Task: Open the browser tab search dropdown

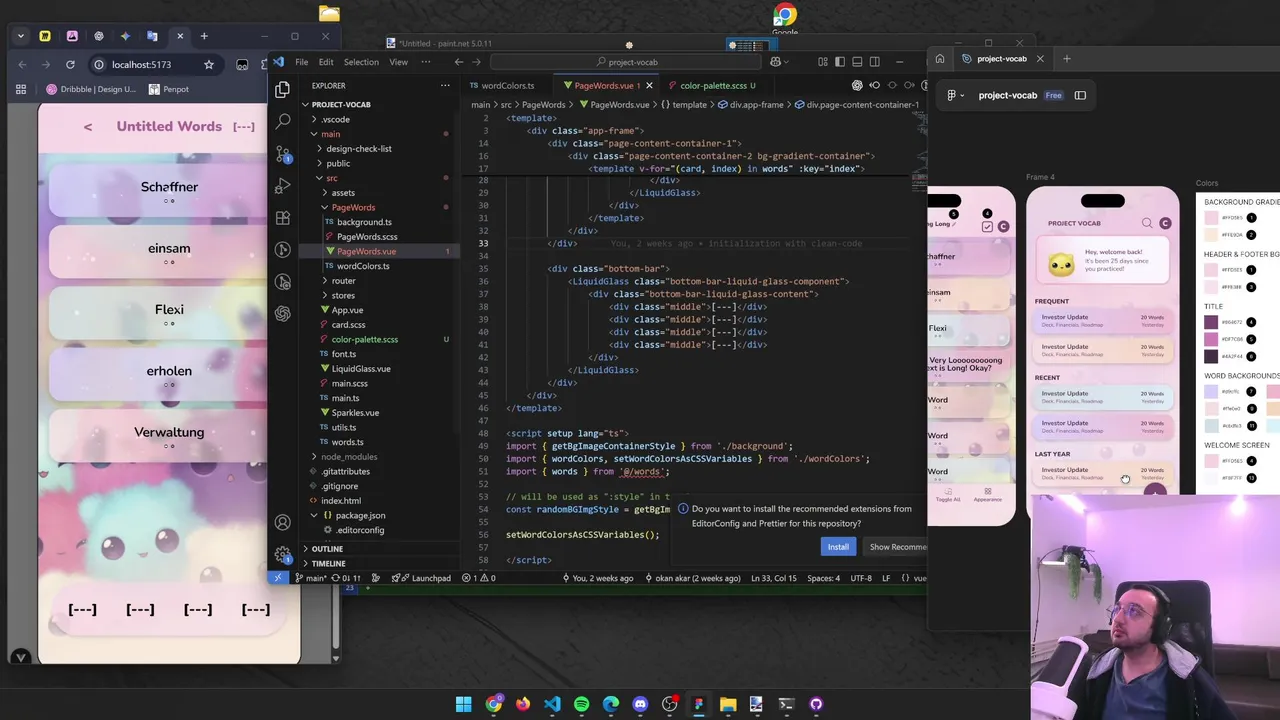Action: click(21, 36)
